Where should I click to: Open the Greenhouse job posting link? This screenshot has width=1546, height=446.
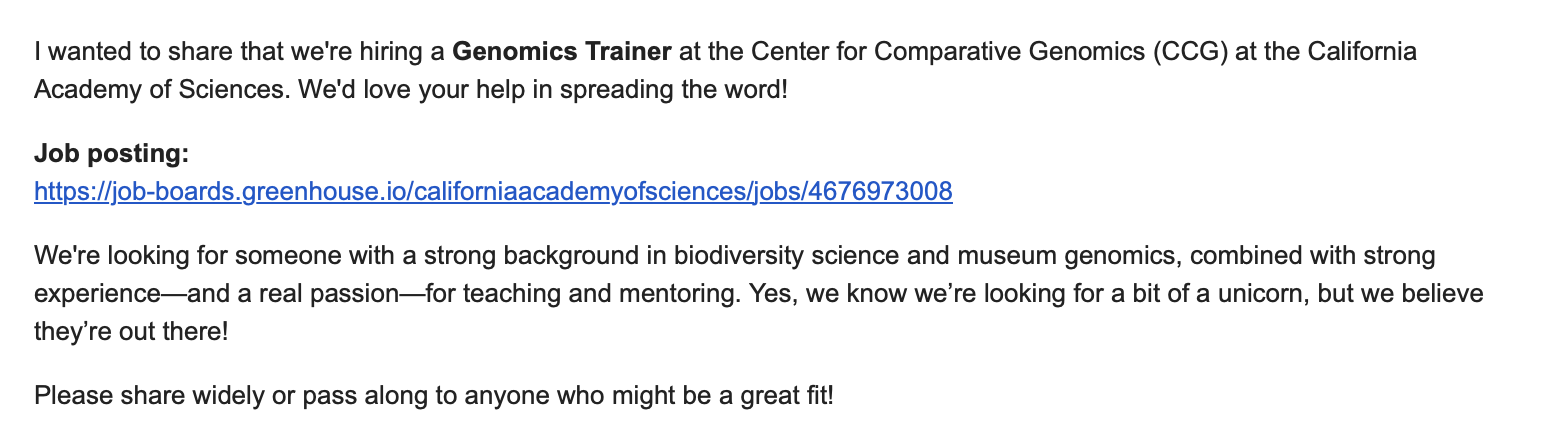pos(493,190)
